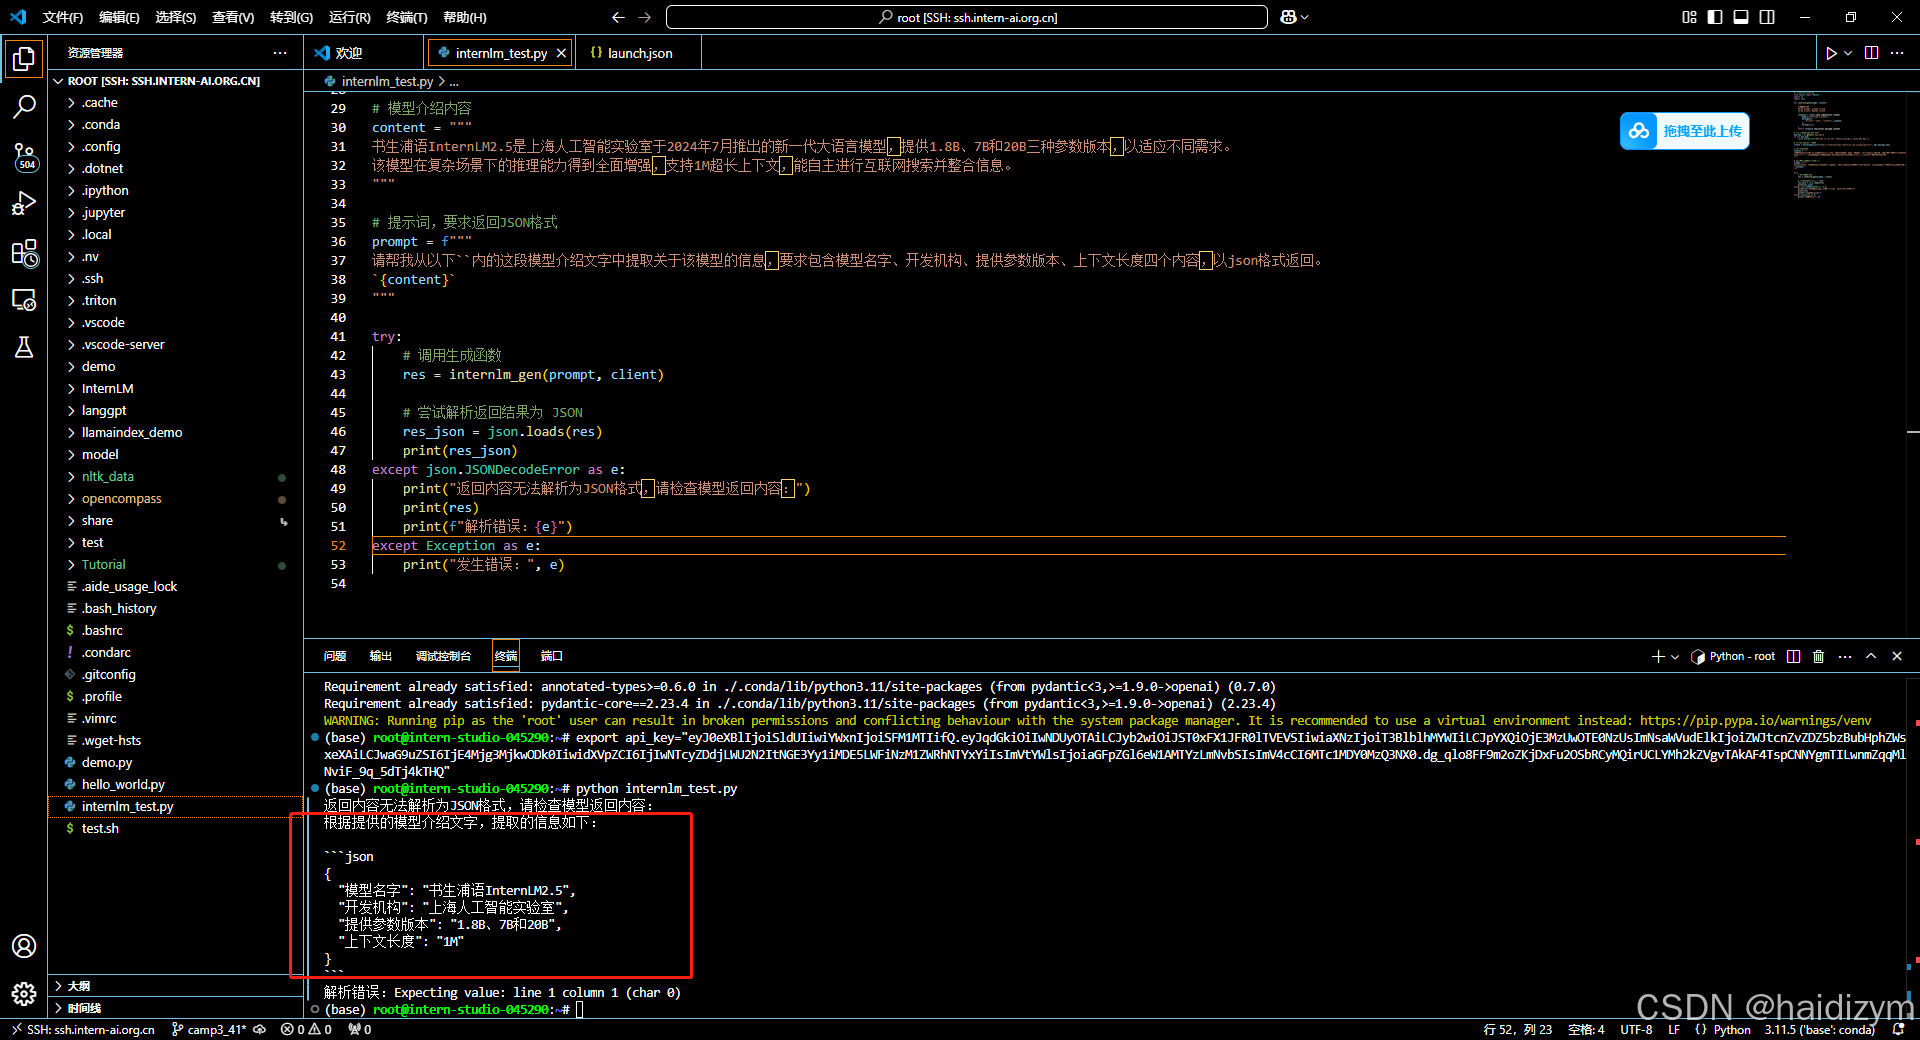Expand the llamaindex_demo folder
This screenshot has width=1920, height=1040.
(x=175, y=432)
